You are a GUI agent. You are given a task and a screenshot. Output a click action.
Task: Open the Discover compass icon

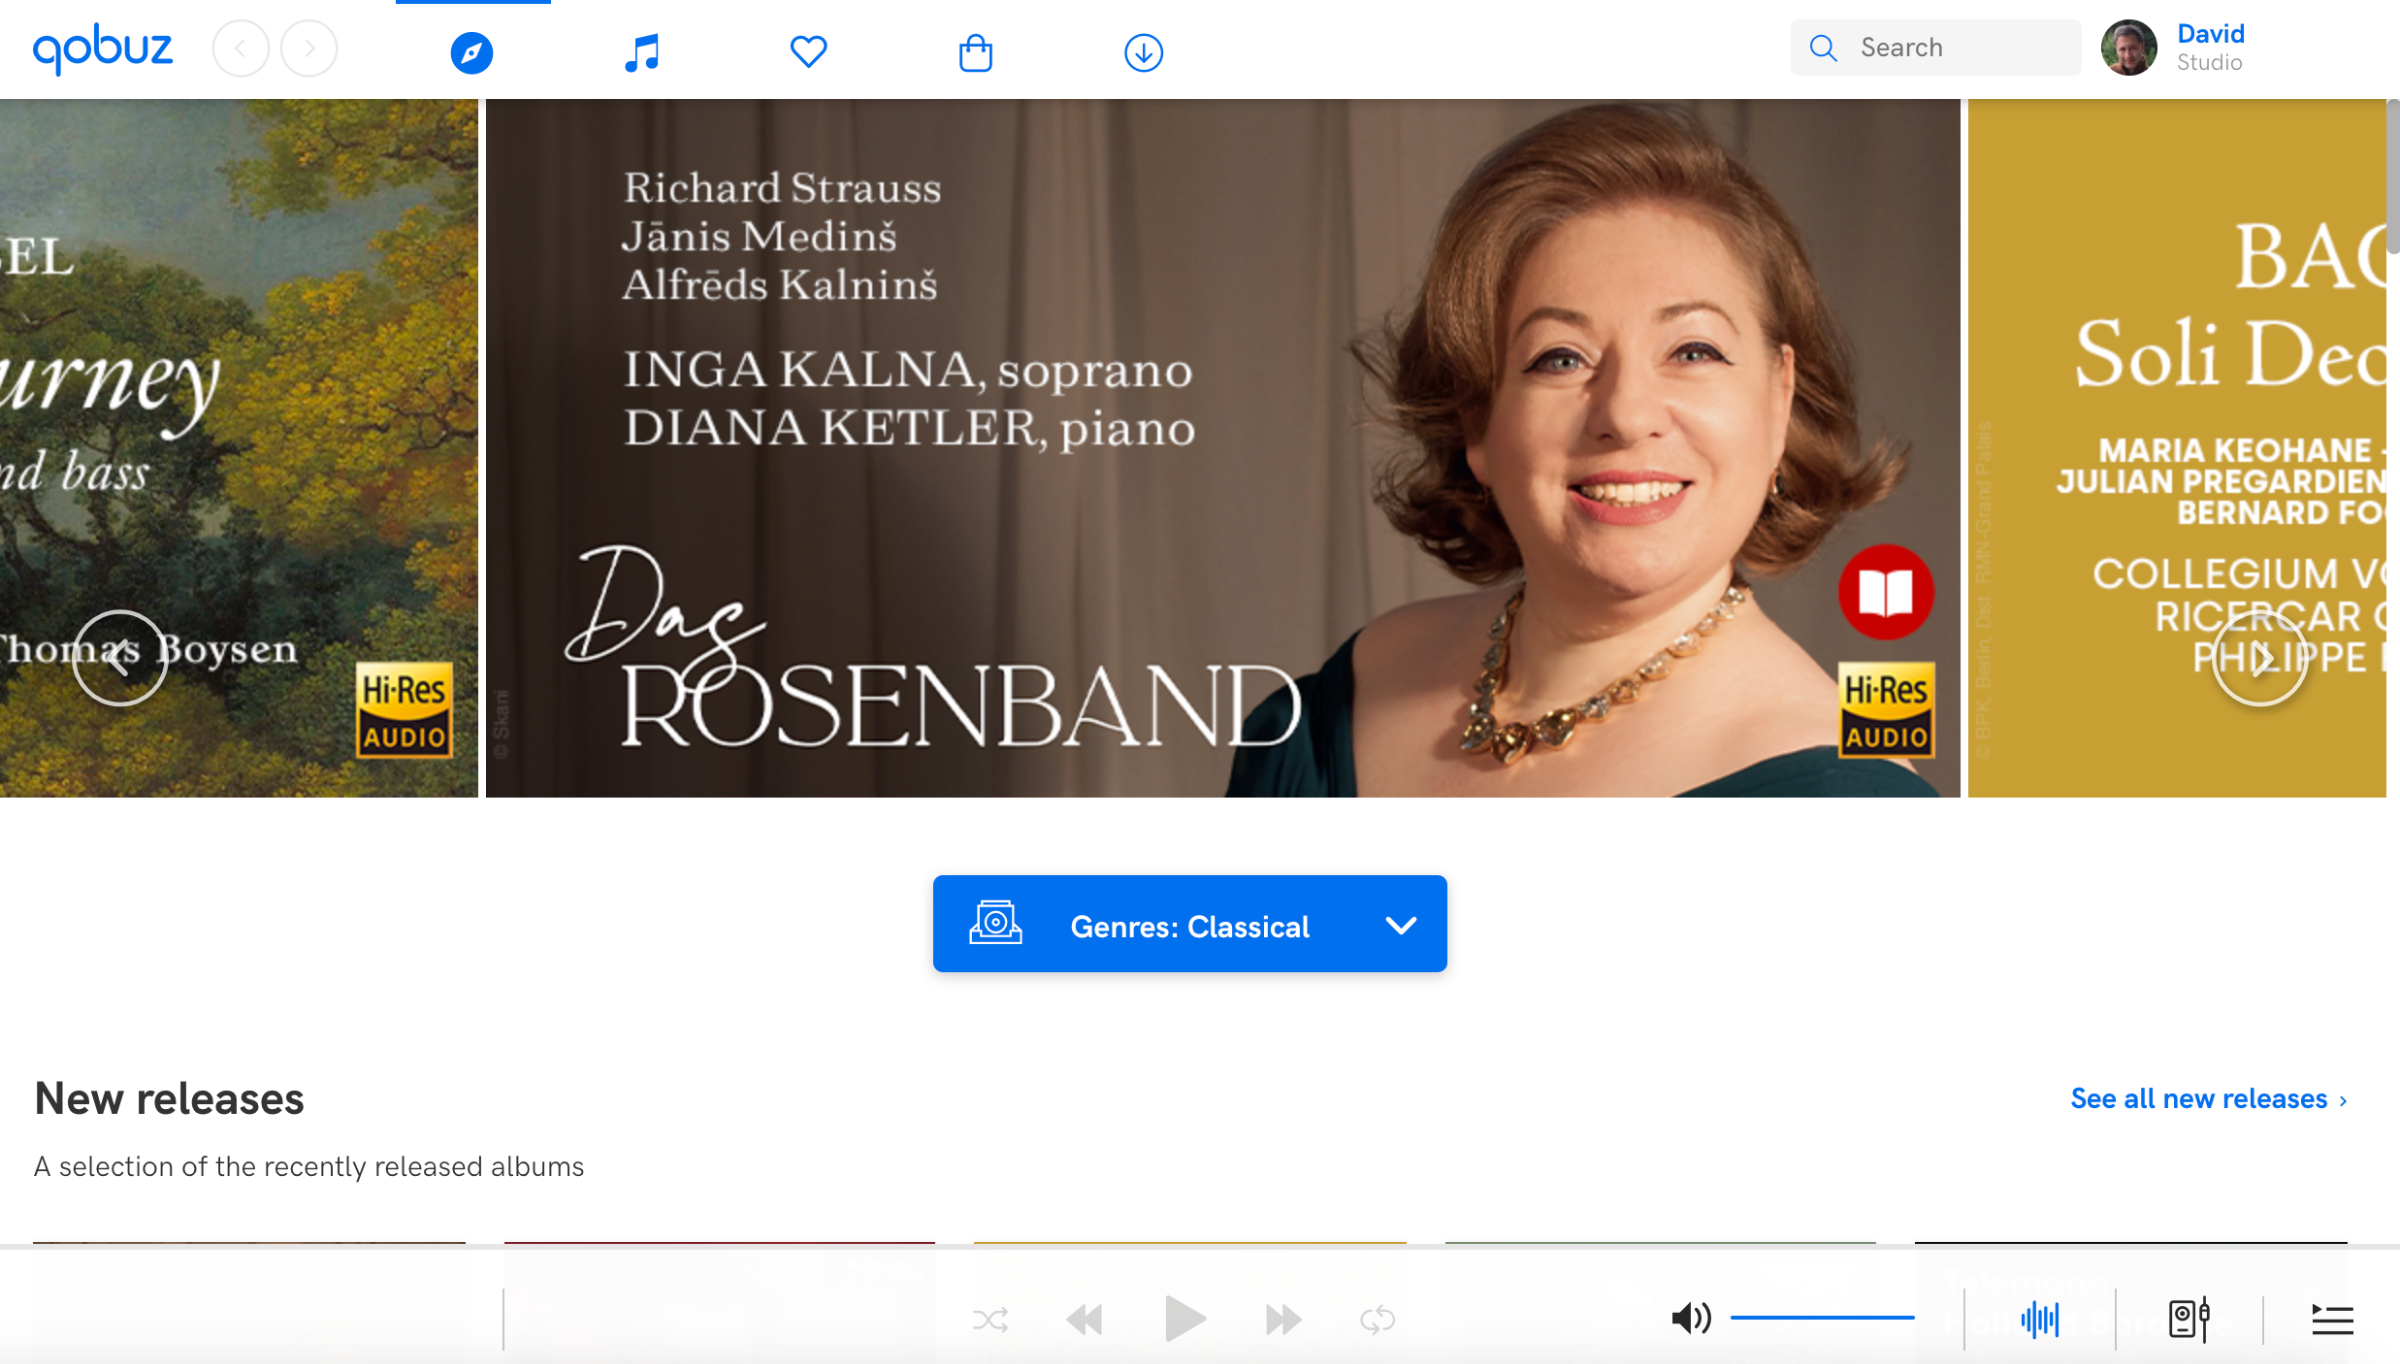click(472, 52)
